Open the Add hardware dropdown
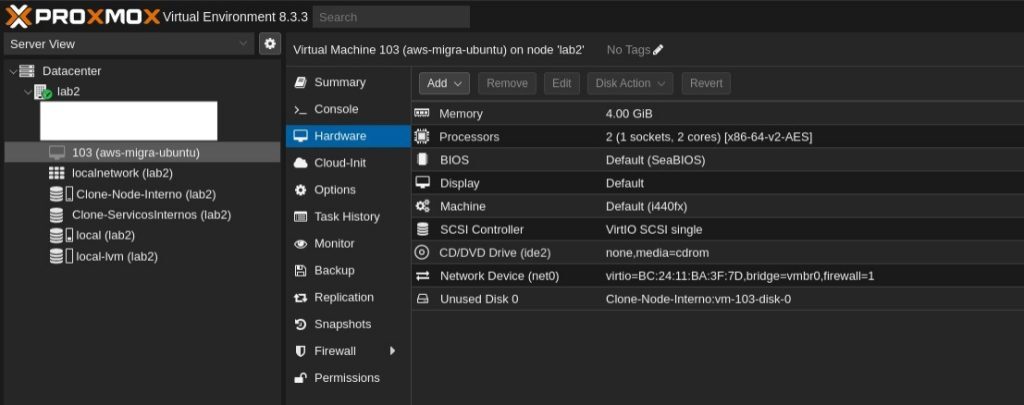 pos(443,83)
